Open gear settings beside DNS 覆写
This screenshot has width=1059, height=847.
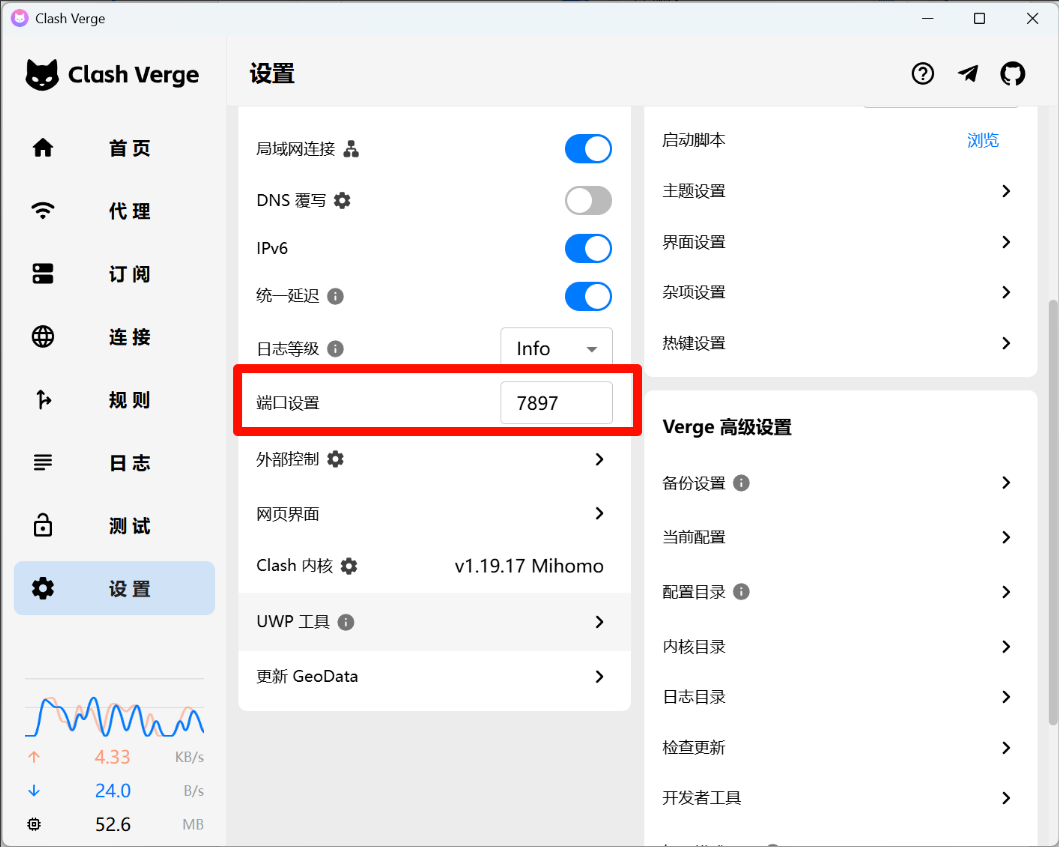pos(342,201)
